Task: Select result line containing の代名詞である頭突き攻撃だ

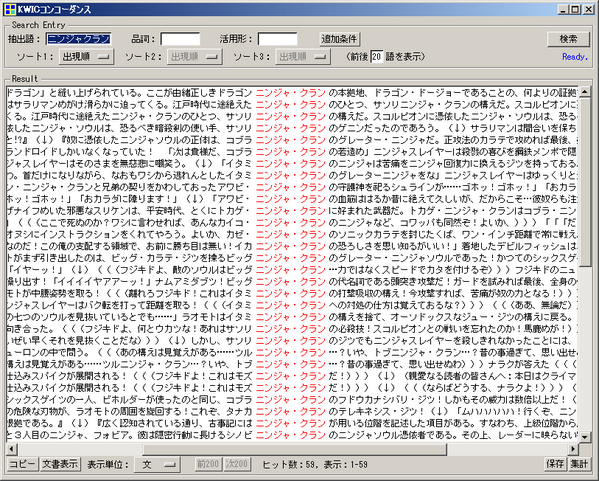Action: pos(292,282)
